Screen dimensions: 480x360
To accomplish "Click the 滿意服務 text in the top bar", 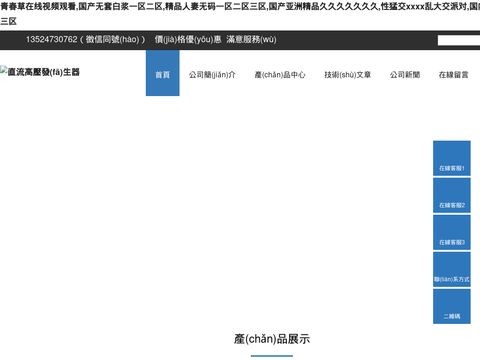I will [251, 39].
